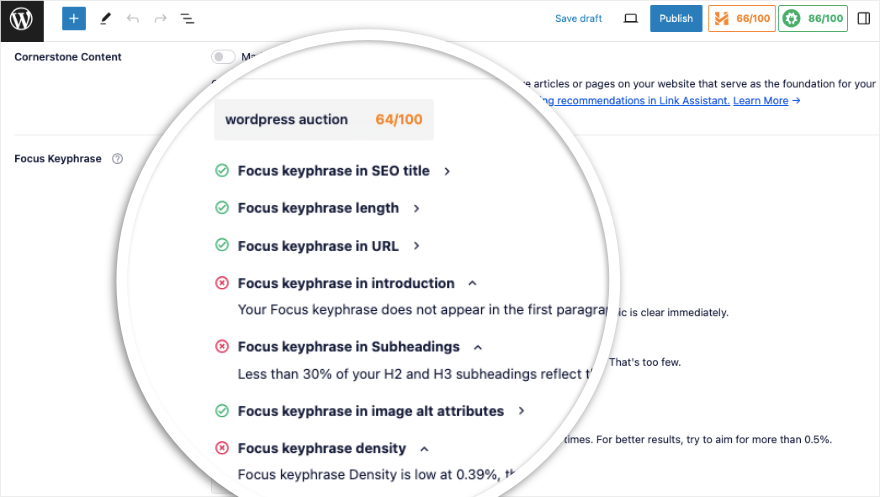Collapse Focus keyphrase density

[424, 449]
